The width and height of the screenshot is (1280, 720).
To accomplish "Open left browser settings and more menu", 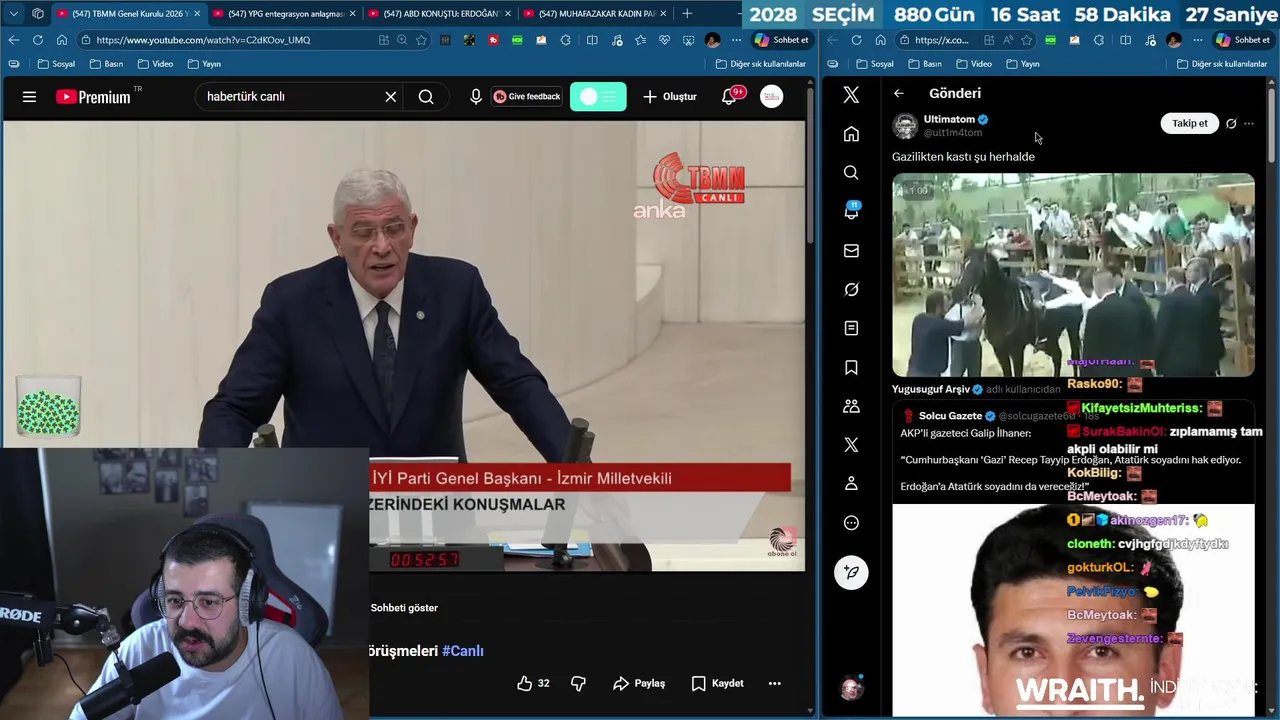I will tap(737, 40).
